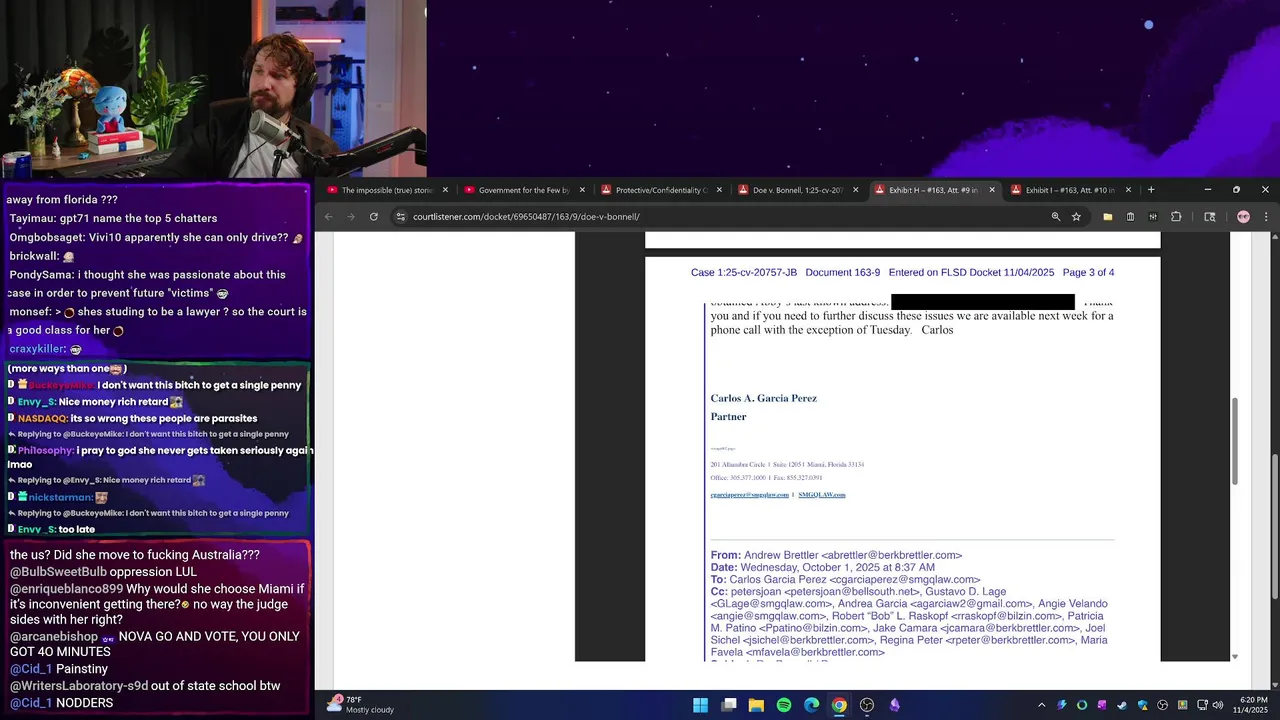Open cgarciaperez@smgqlaw.com email link
The image size is (1280, 720).
(750, 495)
